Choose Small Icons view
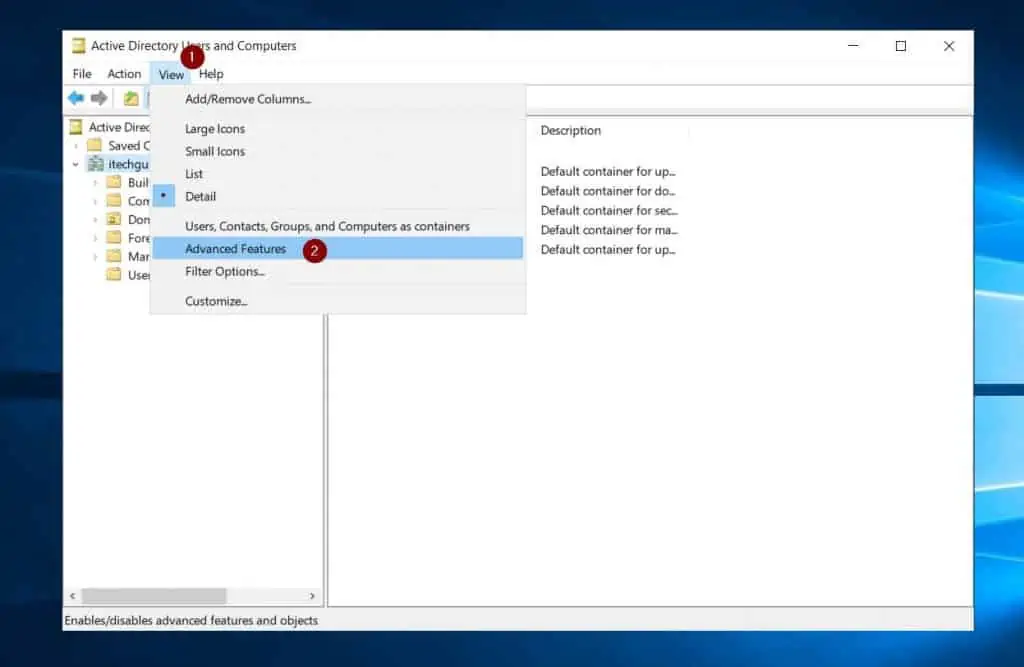Viewport: 1024px width, 667px height. (x=338, y=151)
